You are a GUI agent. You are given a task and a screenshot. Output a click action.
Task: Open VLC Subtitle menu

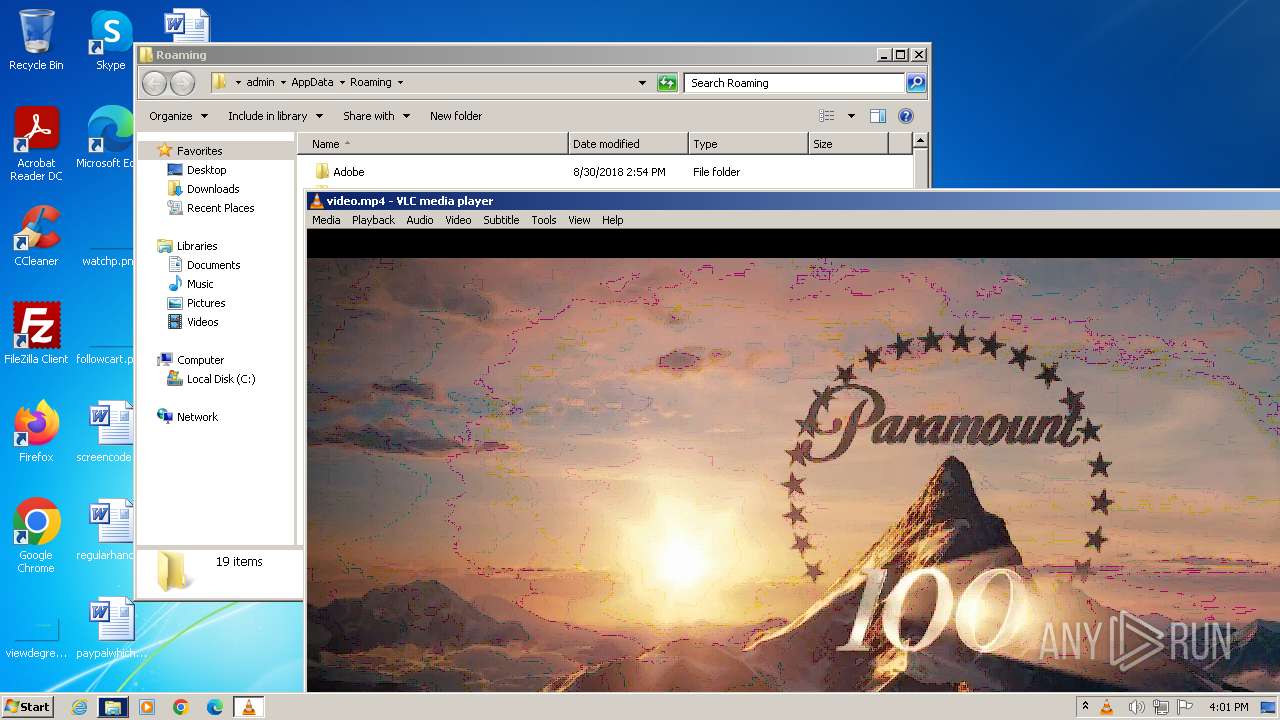tap(501, 220)
